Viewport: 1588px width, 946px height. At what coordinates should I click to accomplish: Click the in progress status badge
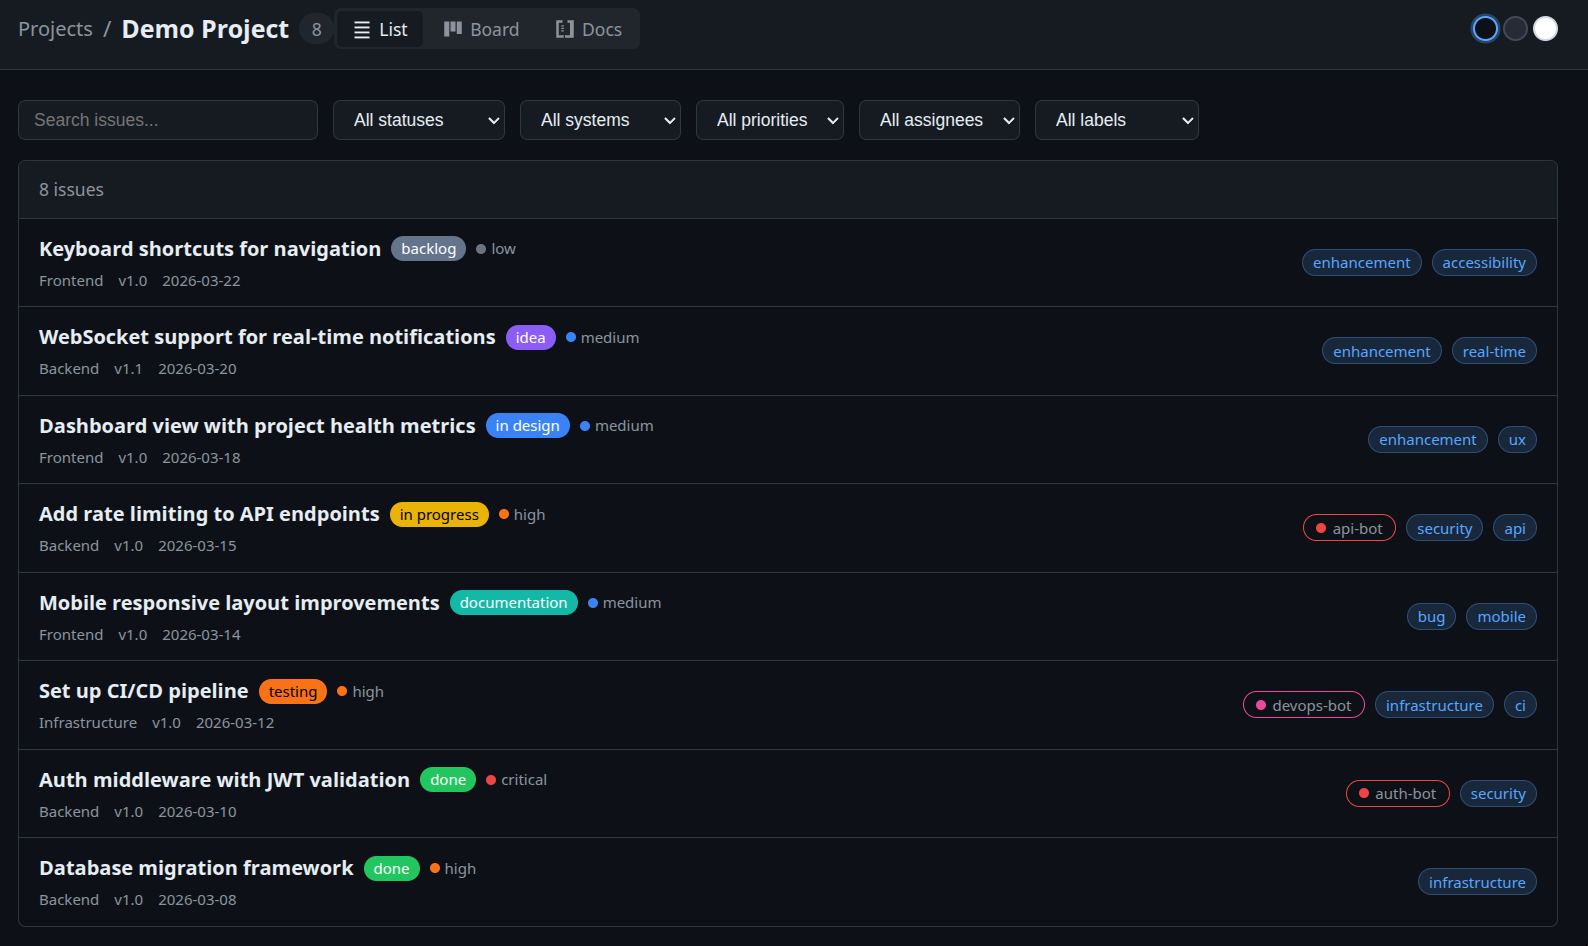(x=439, y=515)
